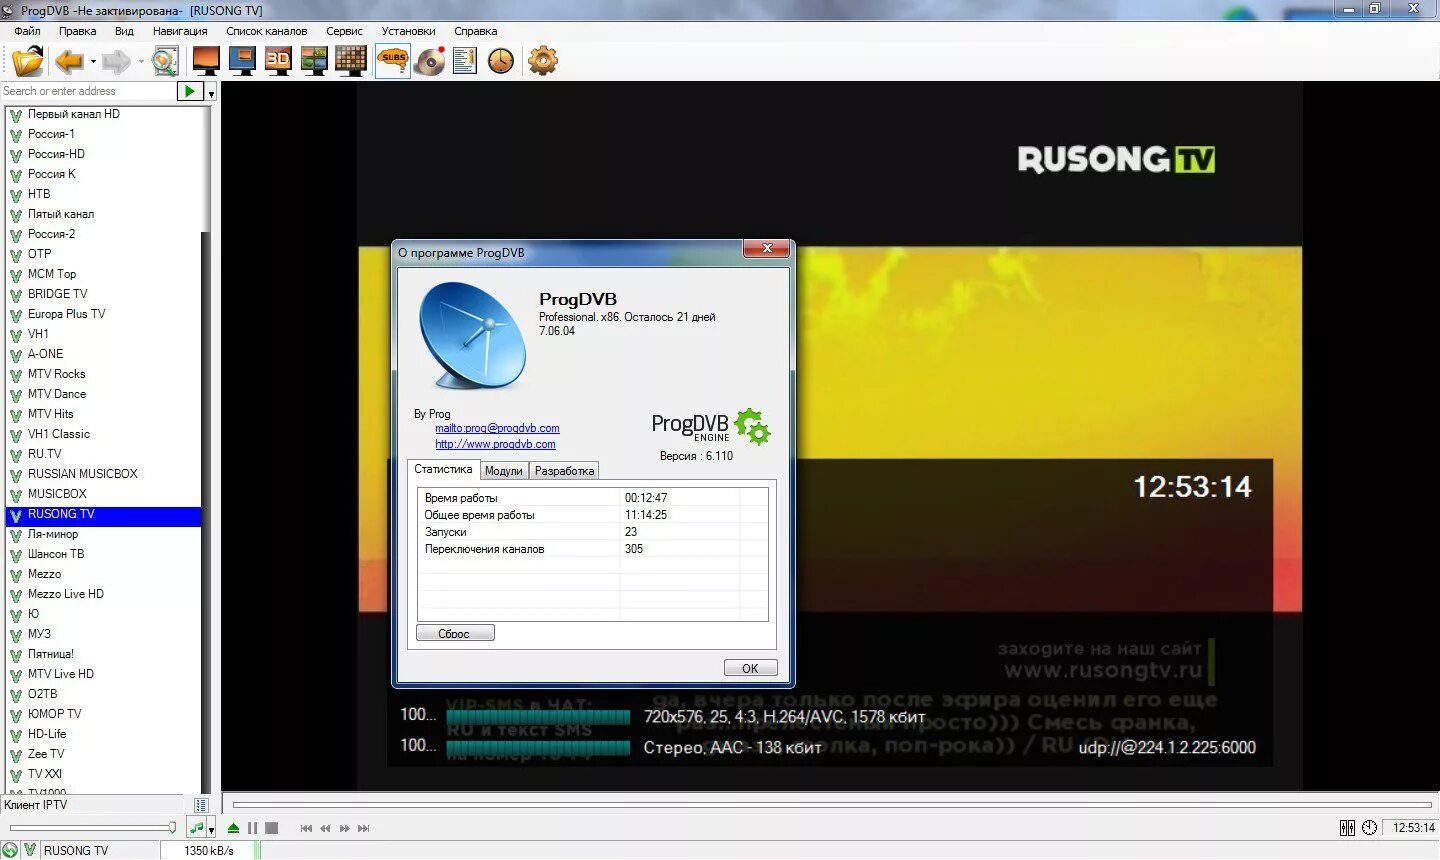1440x860 pixels.
Task: Jump to next track button
Action: pyautogui.click(x=364, y=828)
